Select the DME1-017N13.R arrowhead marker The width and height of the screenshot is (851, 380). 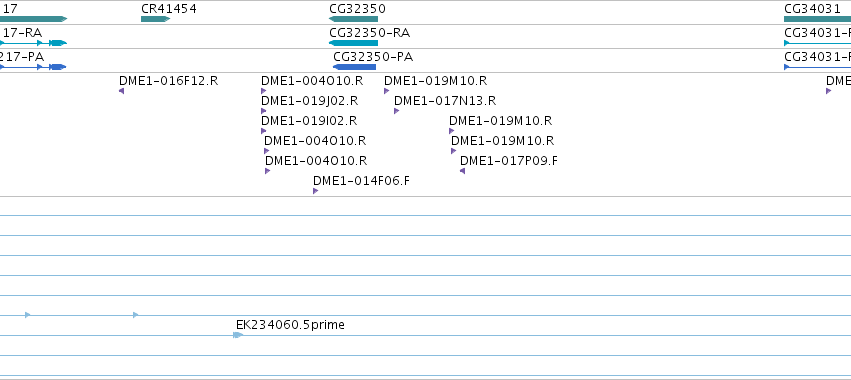[x=397, y=111]
